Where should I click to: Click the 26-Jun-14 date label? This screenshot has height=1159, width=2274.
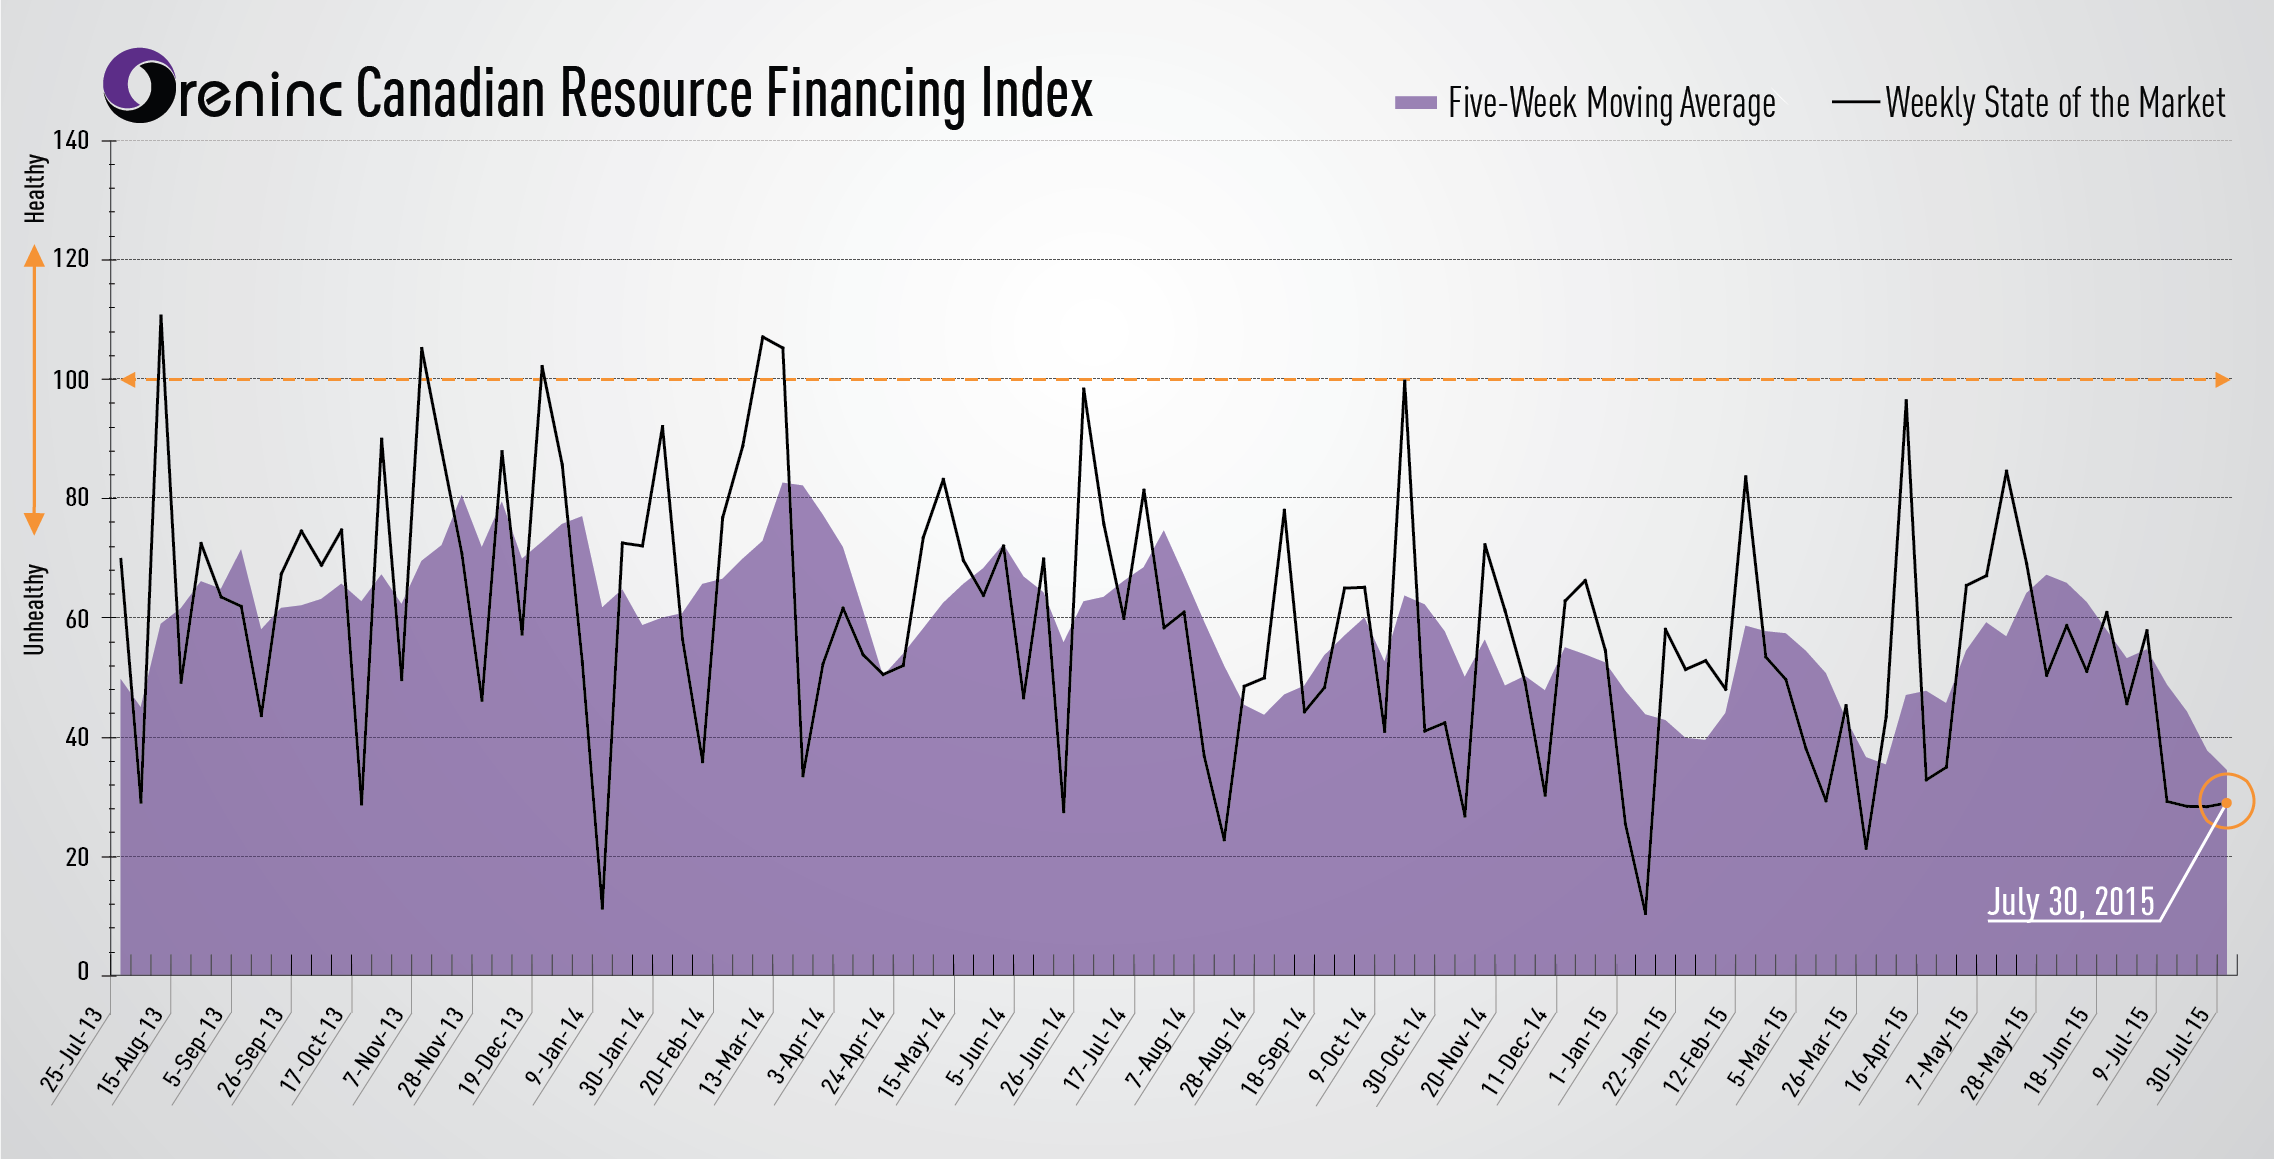[x=1035, y=1049]
